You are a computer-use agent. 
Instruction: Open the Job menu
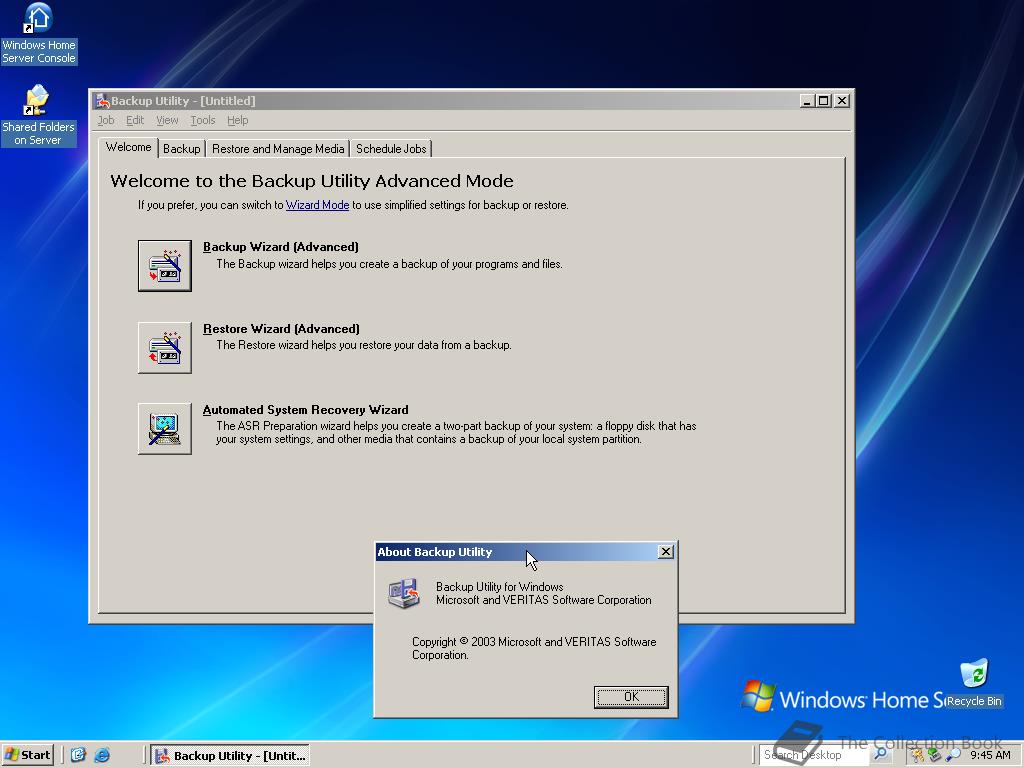click(x=106, y=120)
